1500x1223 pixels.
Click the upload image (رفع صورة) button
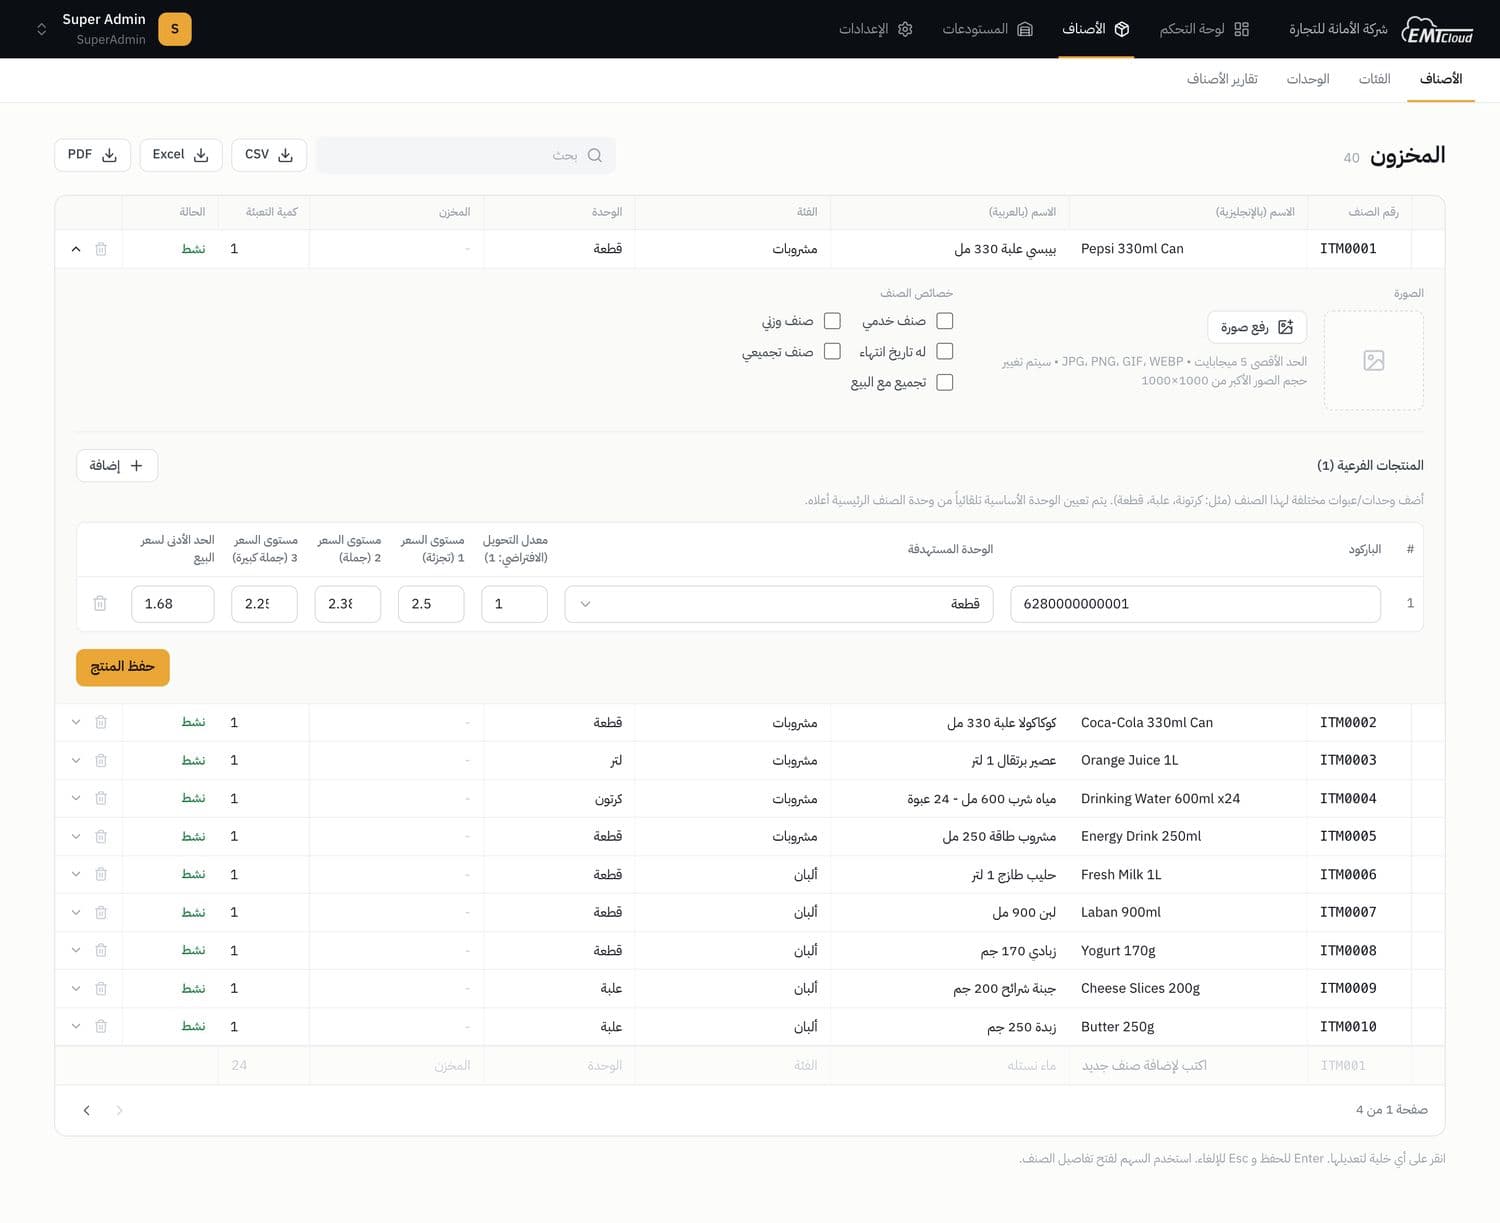pyautogui.click(x=1257, y=327)
